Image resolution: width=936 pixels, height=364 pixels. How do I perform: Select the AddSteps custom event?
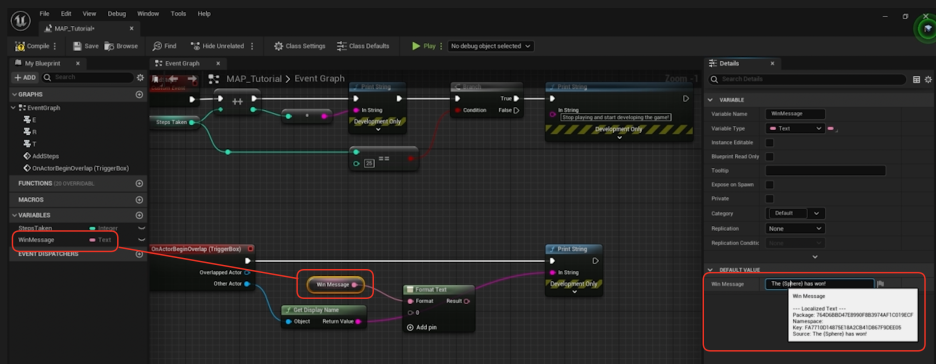41,156
